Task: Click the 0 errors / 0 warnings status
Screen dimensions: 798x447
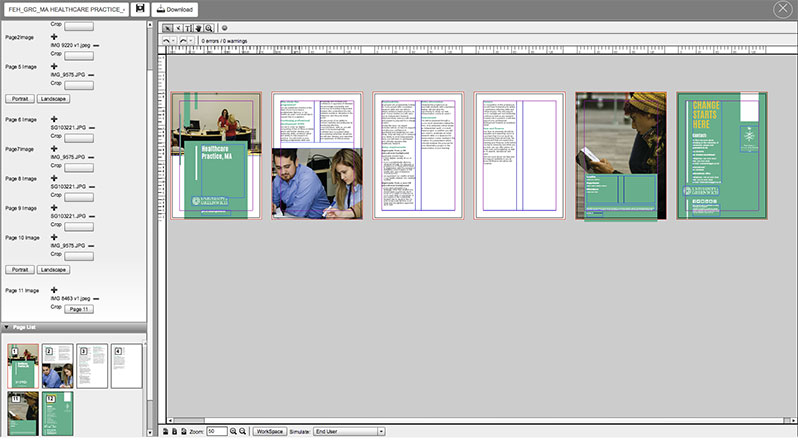Action: click(224, 41)
